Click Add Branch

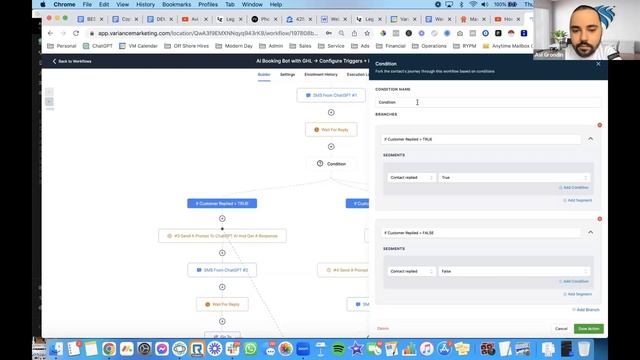[x=586, y=310]
